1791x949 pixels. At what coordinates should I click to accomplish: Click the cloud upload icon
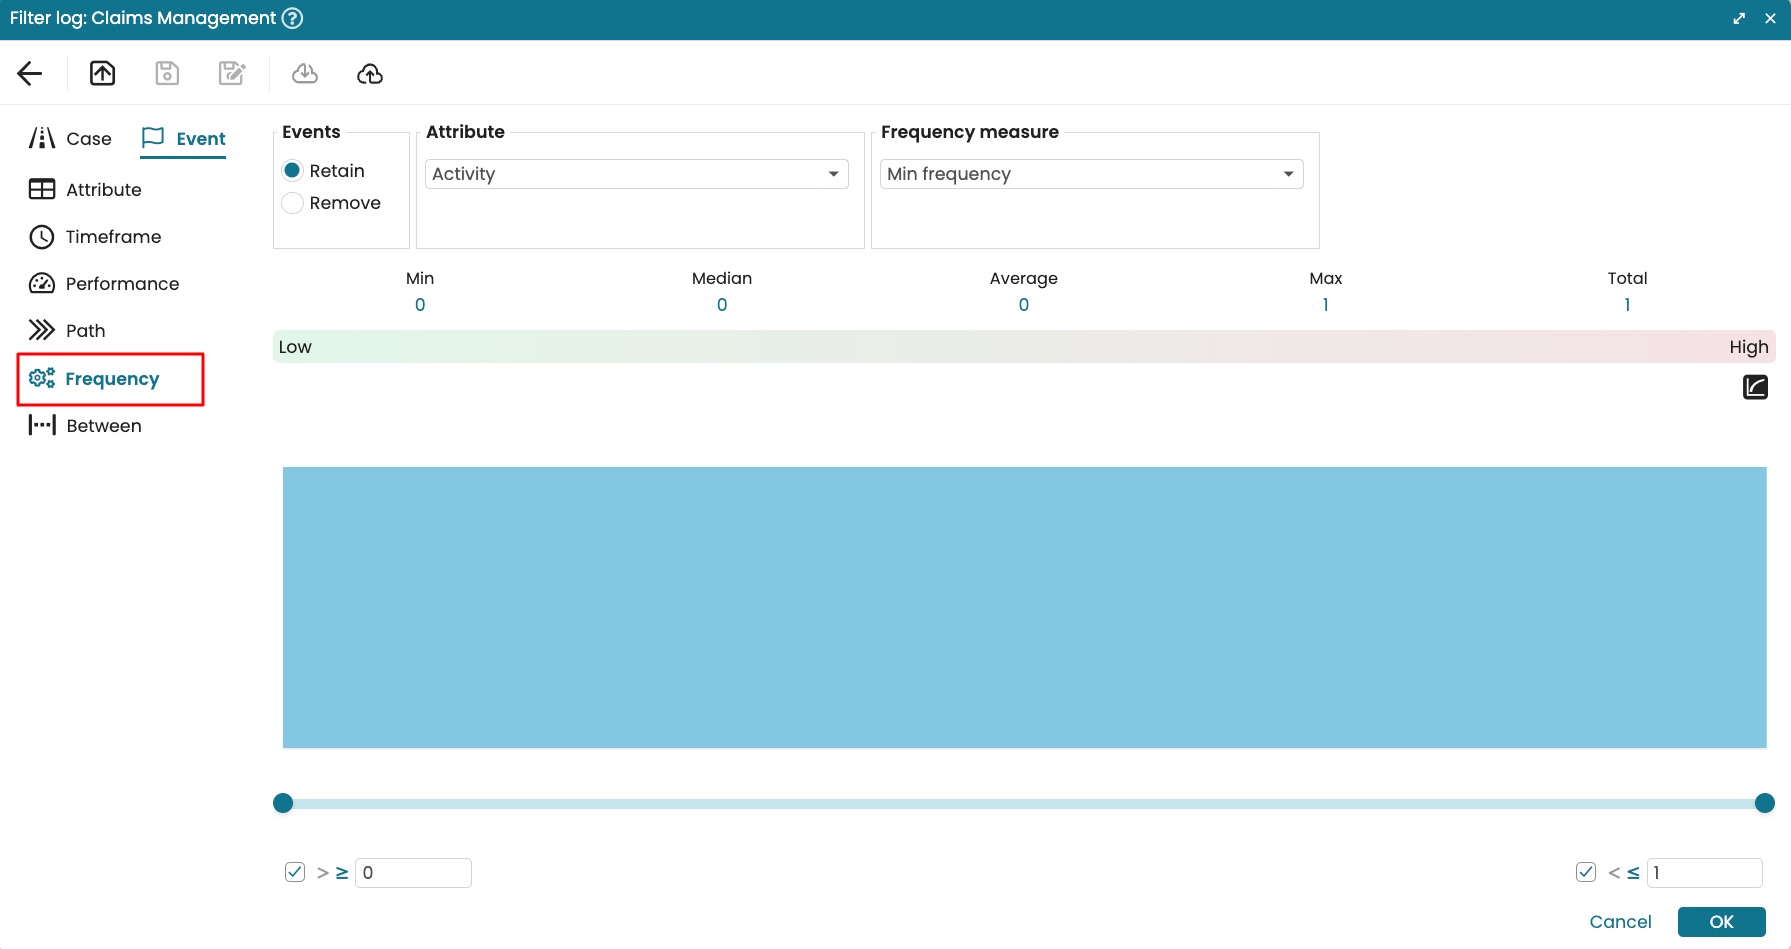(370, 73)
